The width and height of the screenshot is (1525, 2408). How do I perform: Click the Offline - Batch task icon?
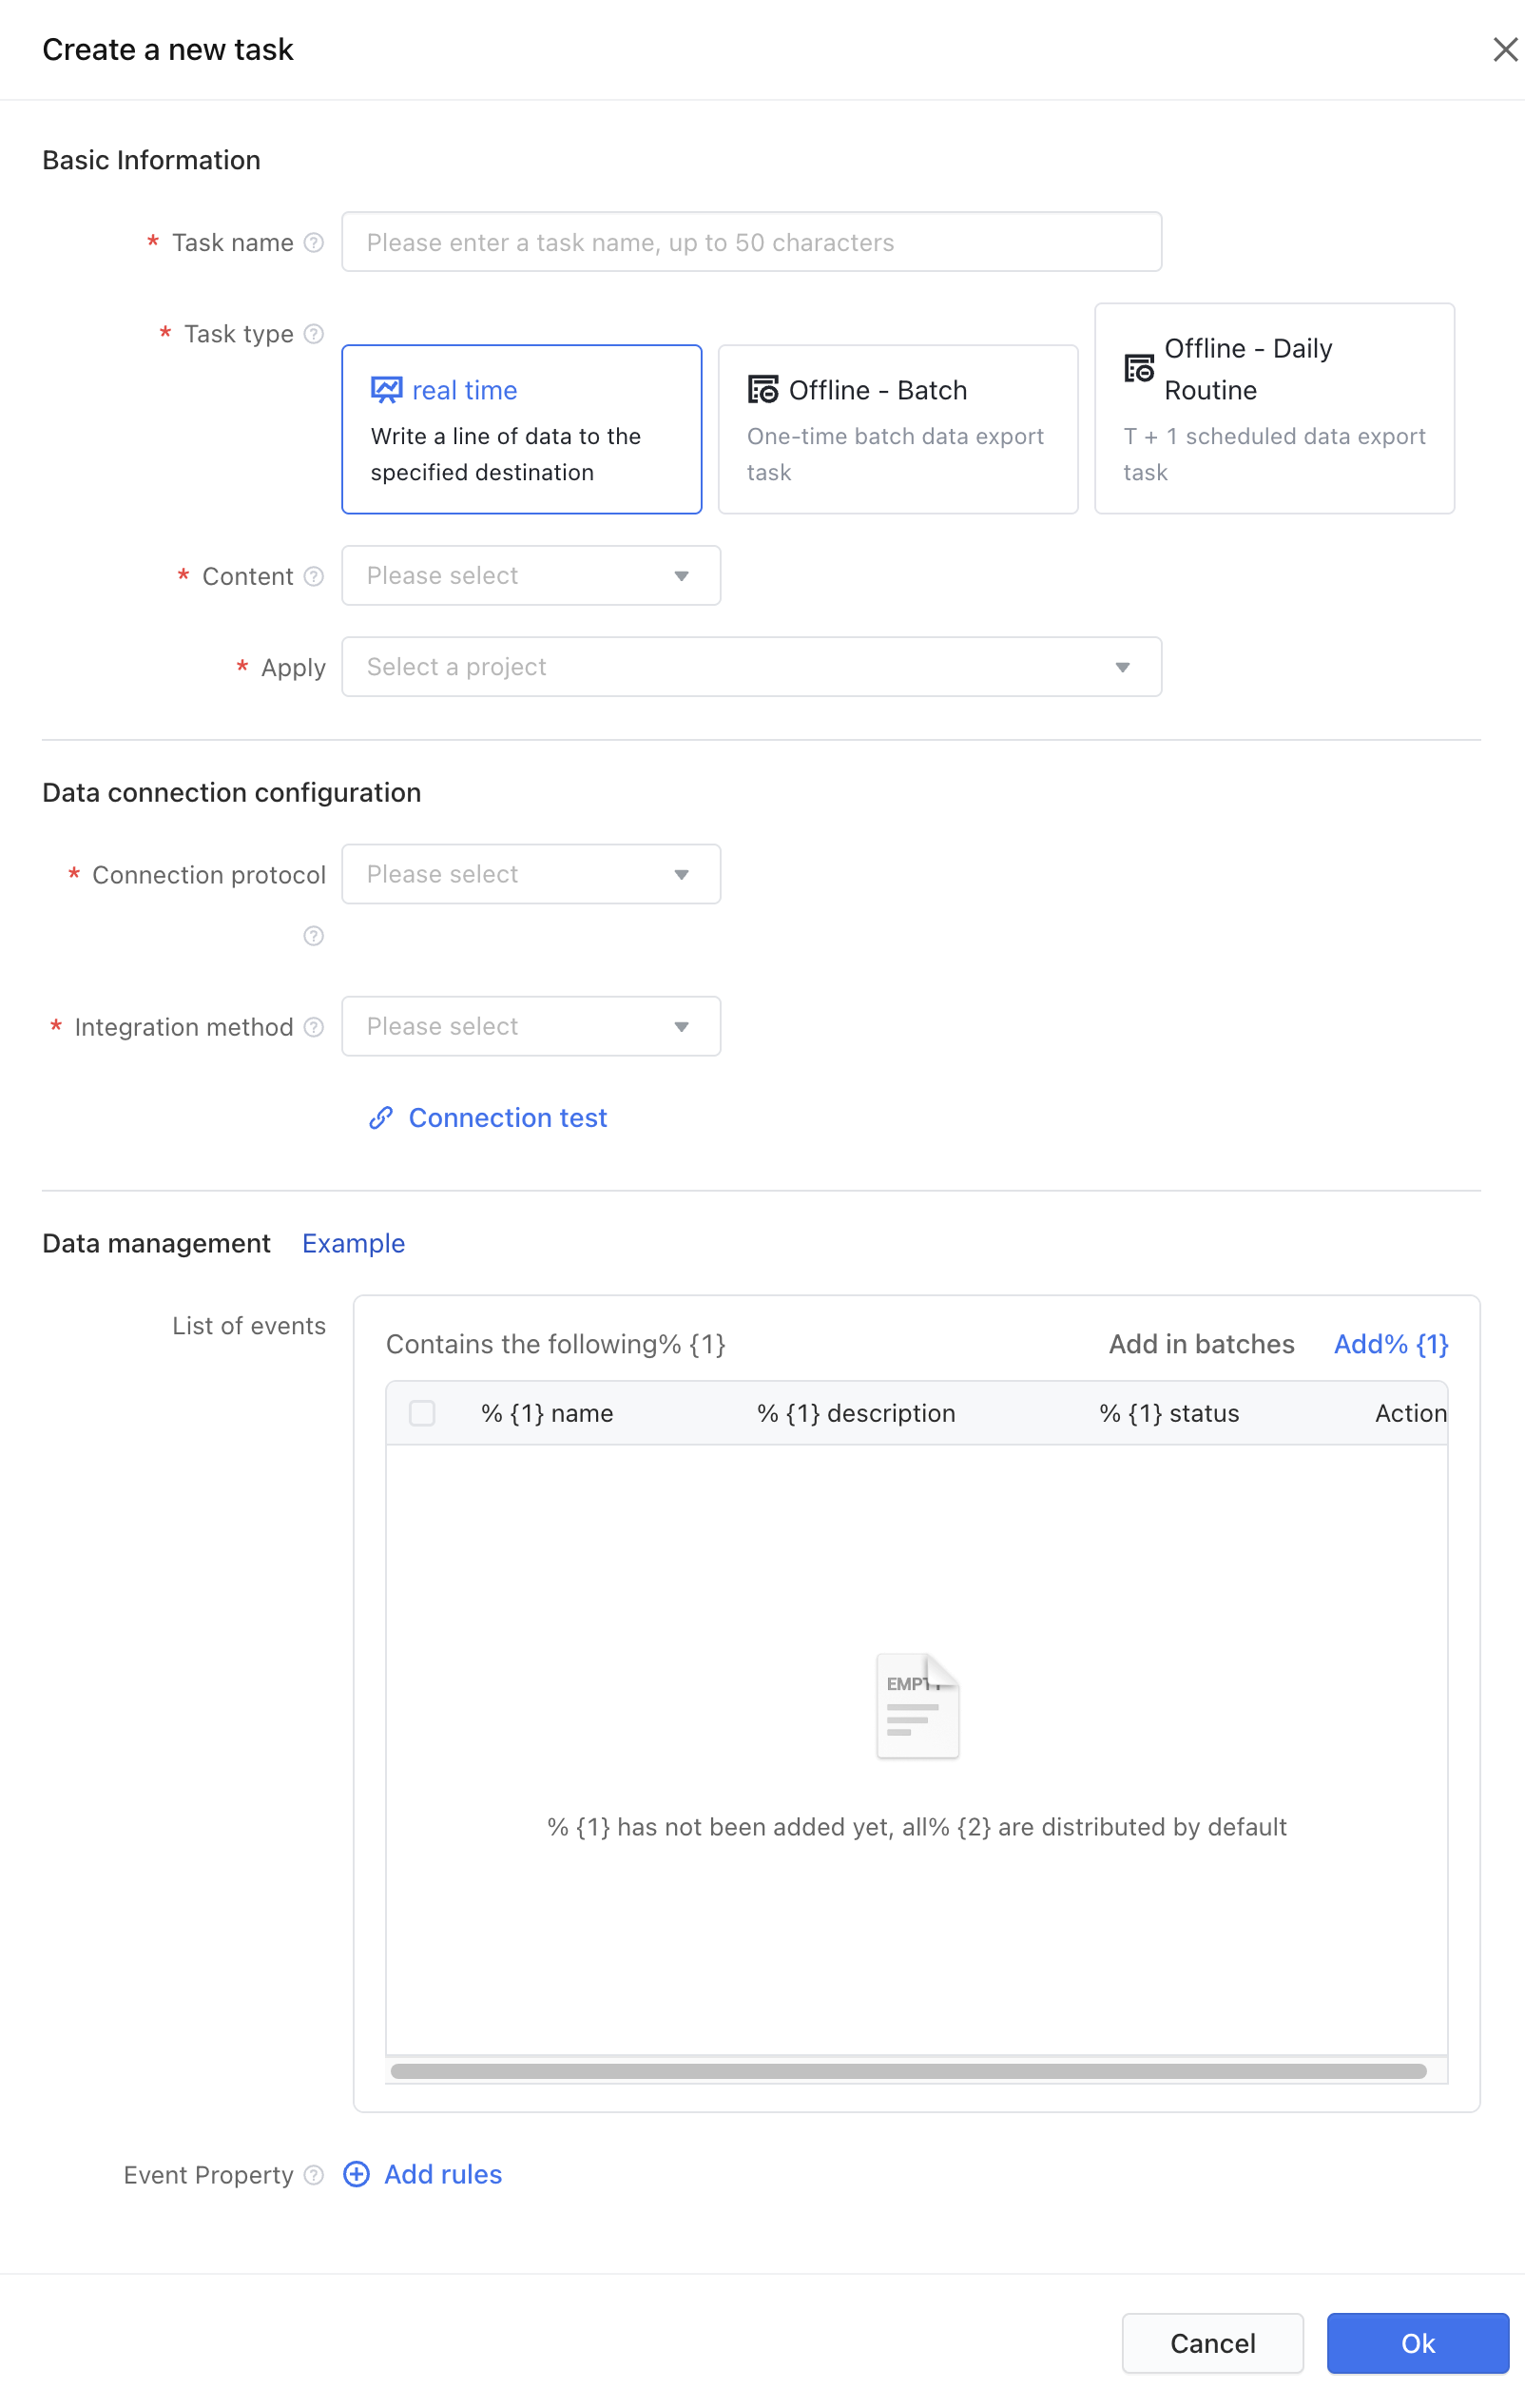[763, 390]
